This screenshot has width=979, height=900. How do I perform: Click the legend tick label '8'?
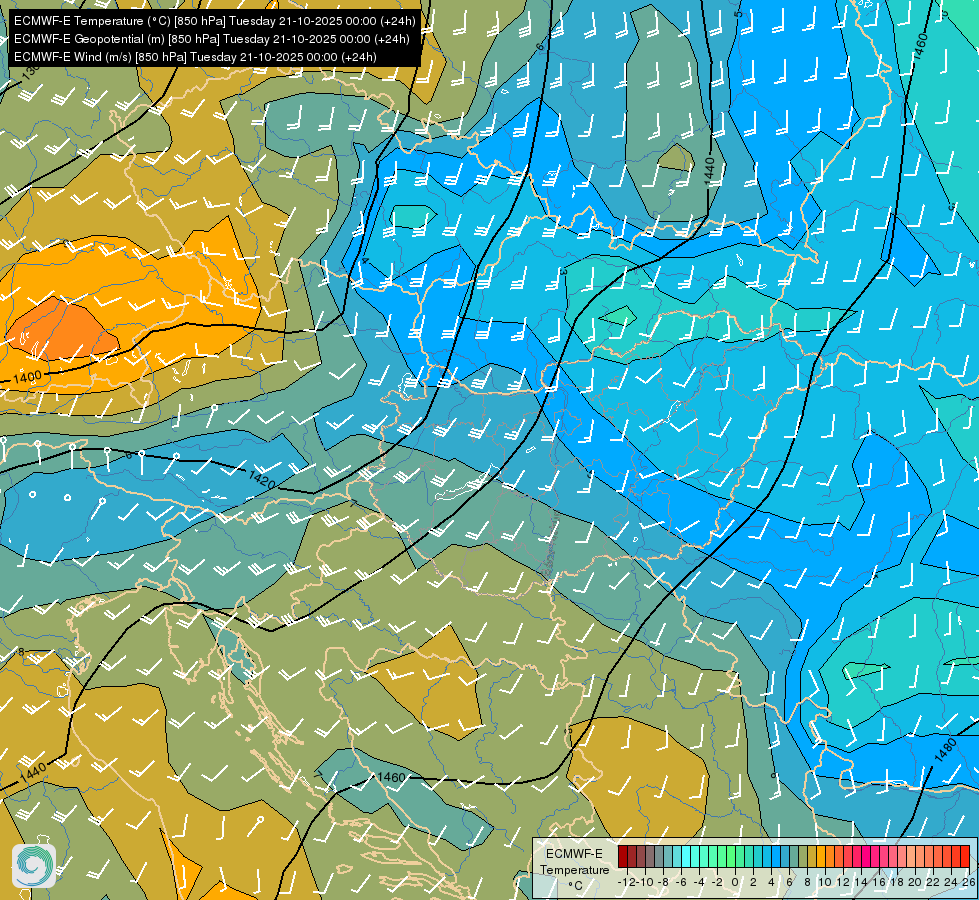807,883
